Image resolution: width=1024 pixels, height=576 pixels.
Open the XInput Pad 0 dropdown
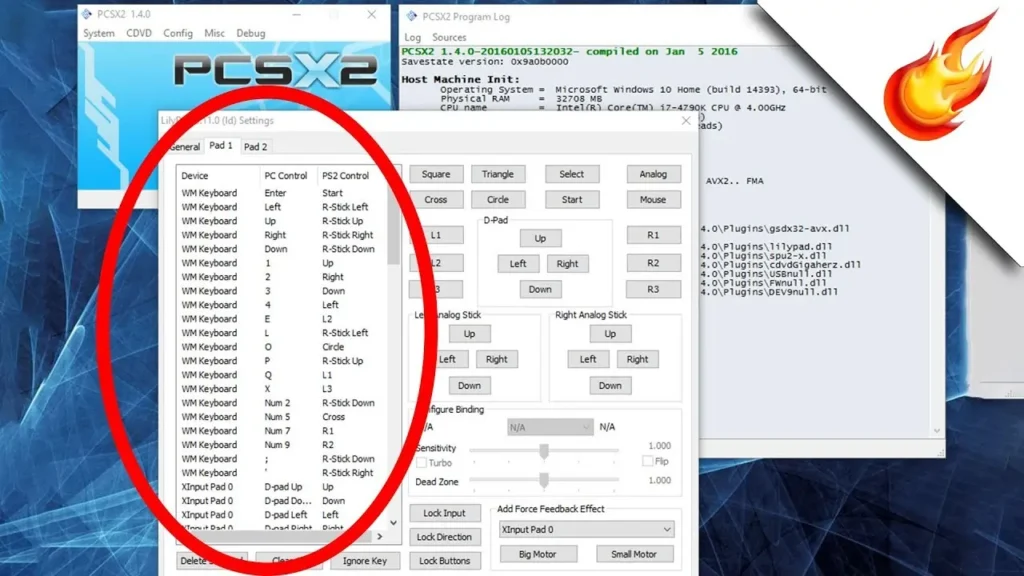(x=586, y=529)
